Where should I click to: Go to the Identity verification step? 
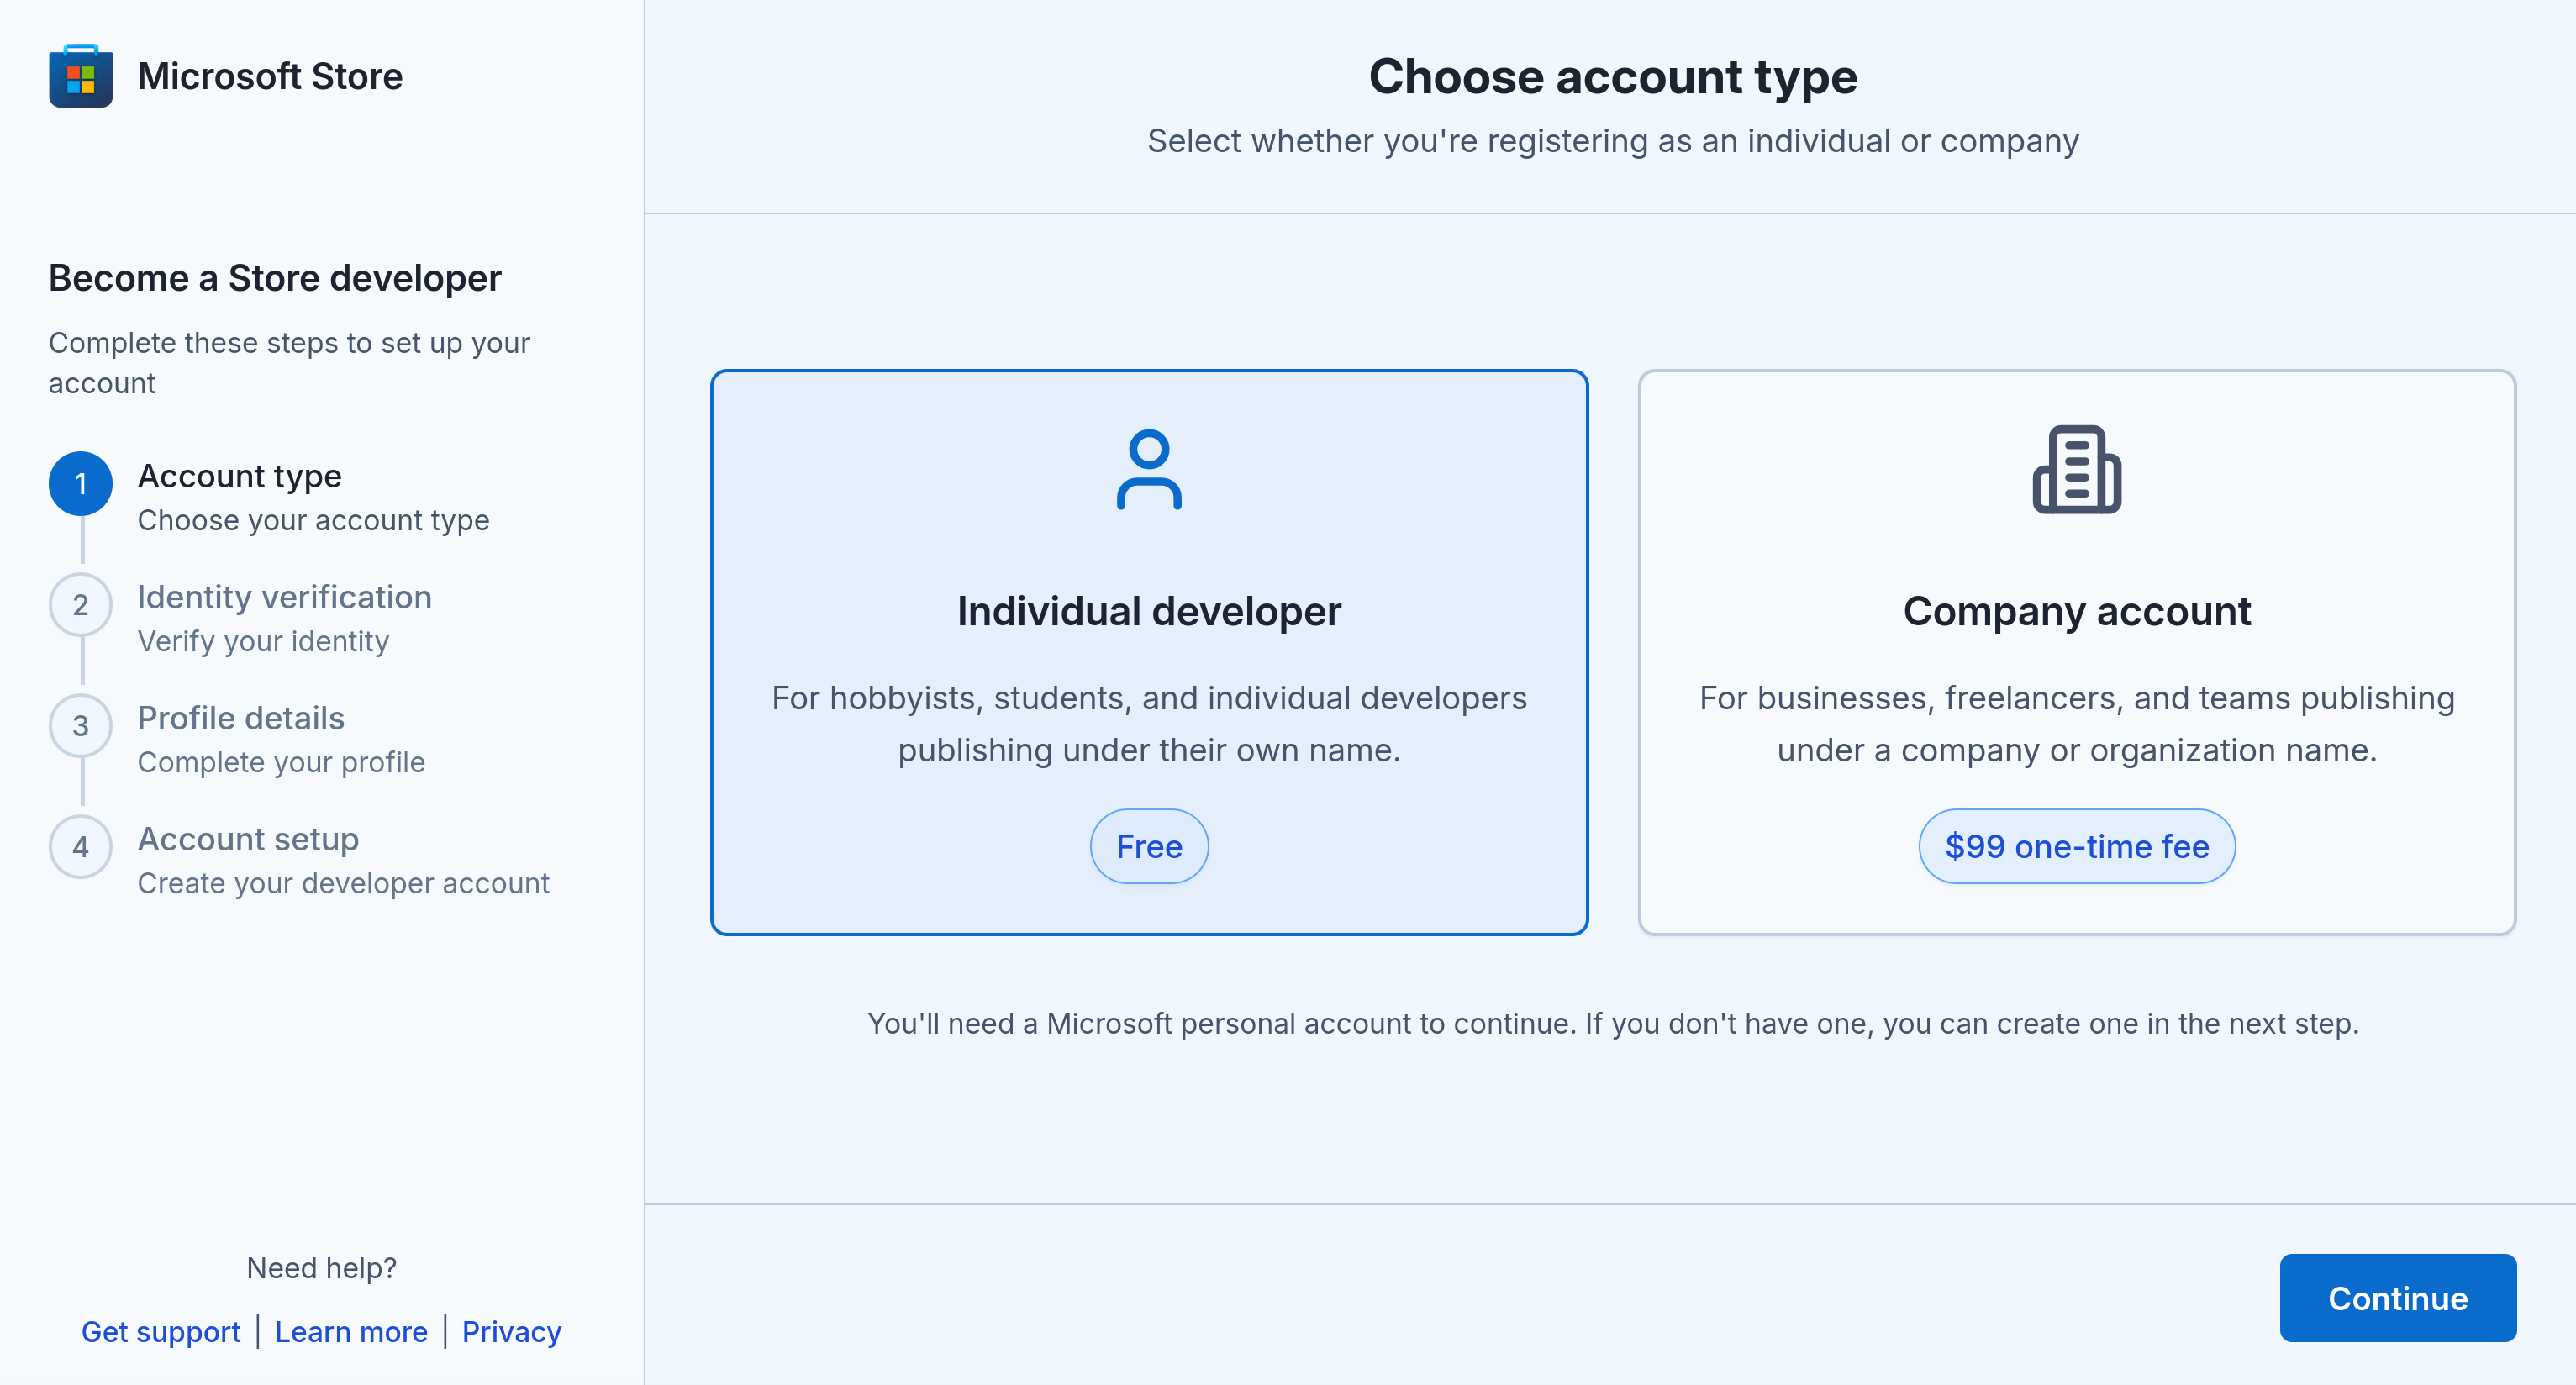284,598
